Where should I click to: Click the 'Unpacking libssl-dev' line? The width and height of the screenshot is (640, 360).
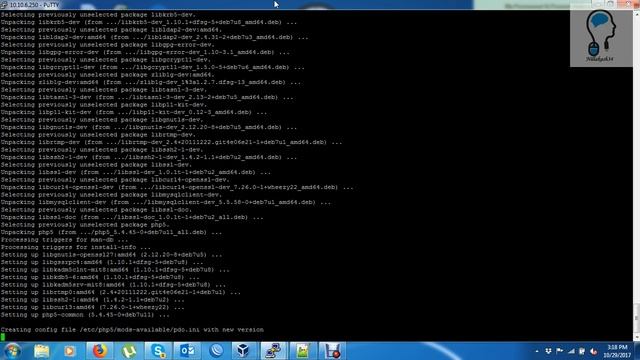(x=136, y=172)
